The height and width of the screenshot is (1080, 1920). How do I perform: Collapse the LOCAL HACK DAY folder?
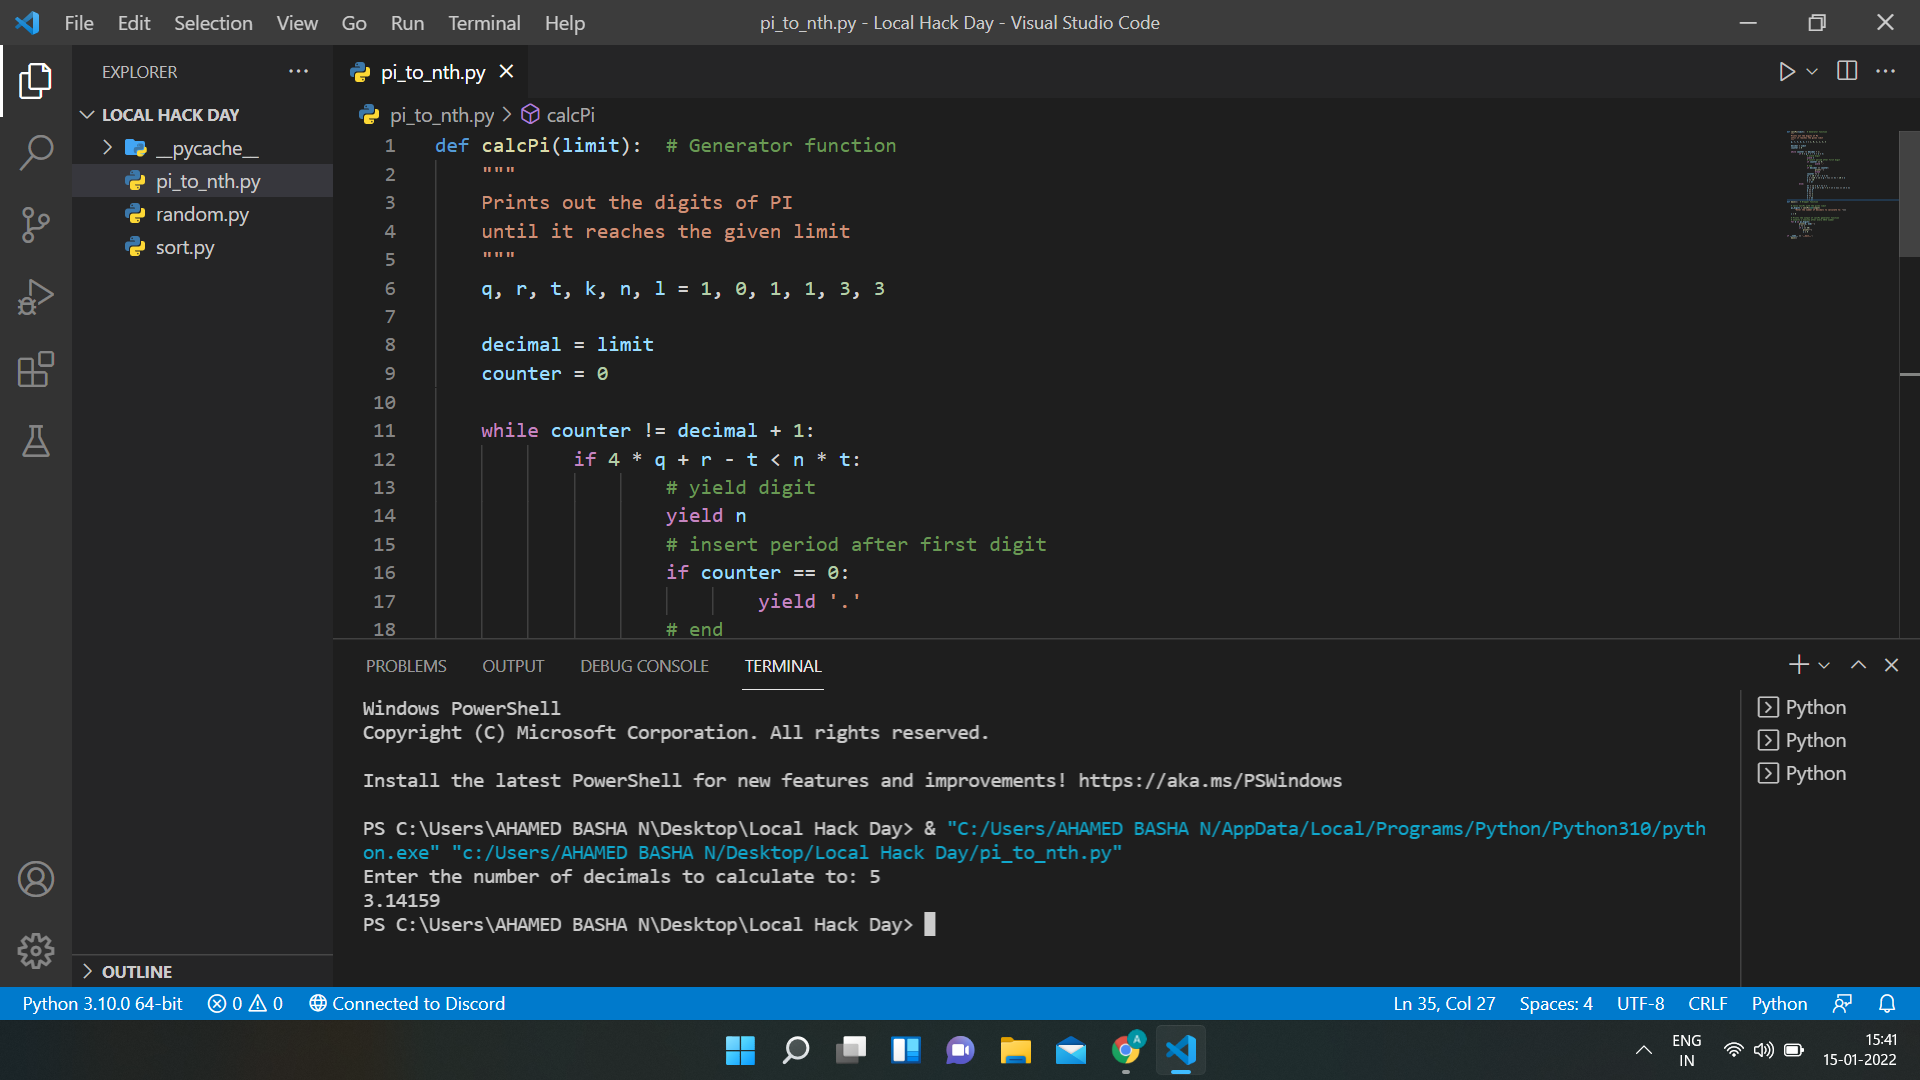click(x=86, y=114)
